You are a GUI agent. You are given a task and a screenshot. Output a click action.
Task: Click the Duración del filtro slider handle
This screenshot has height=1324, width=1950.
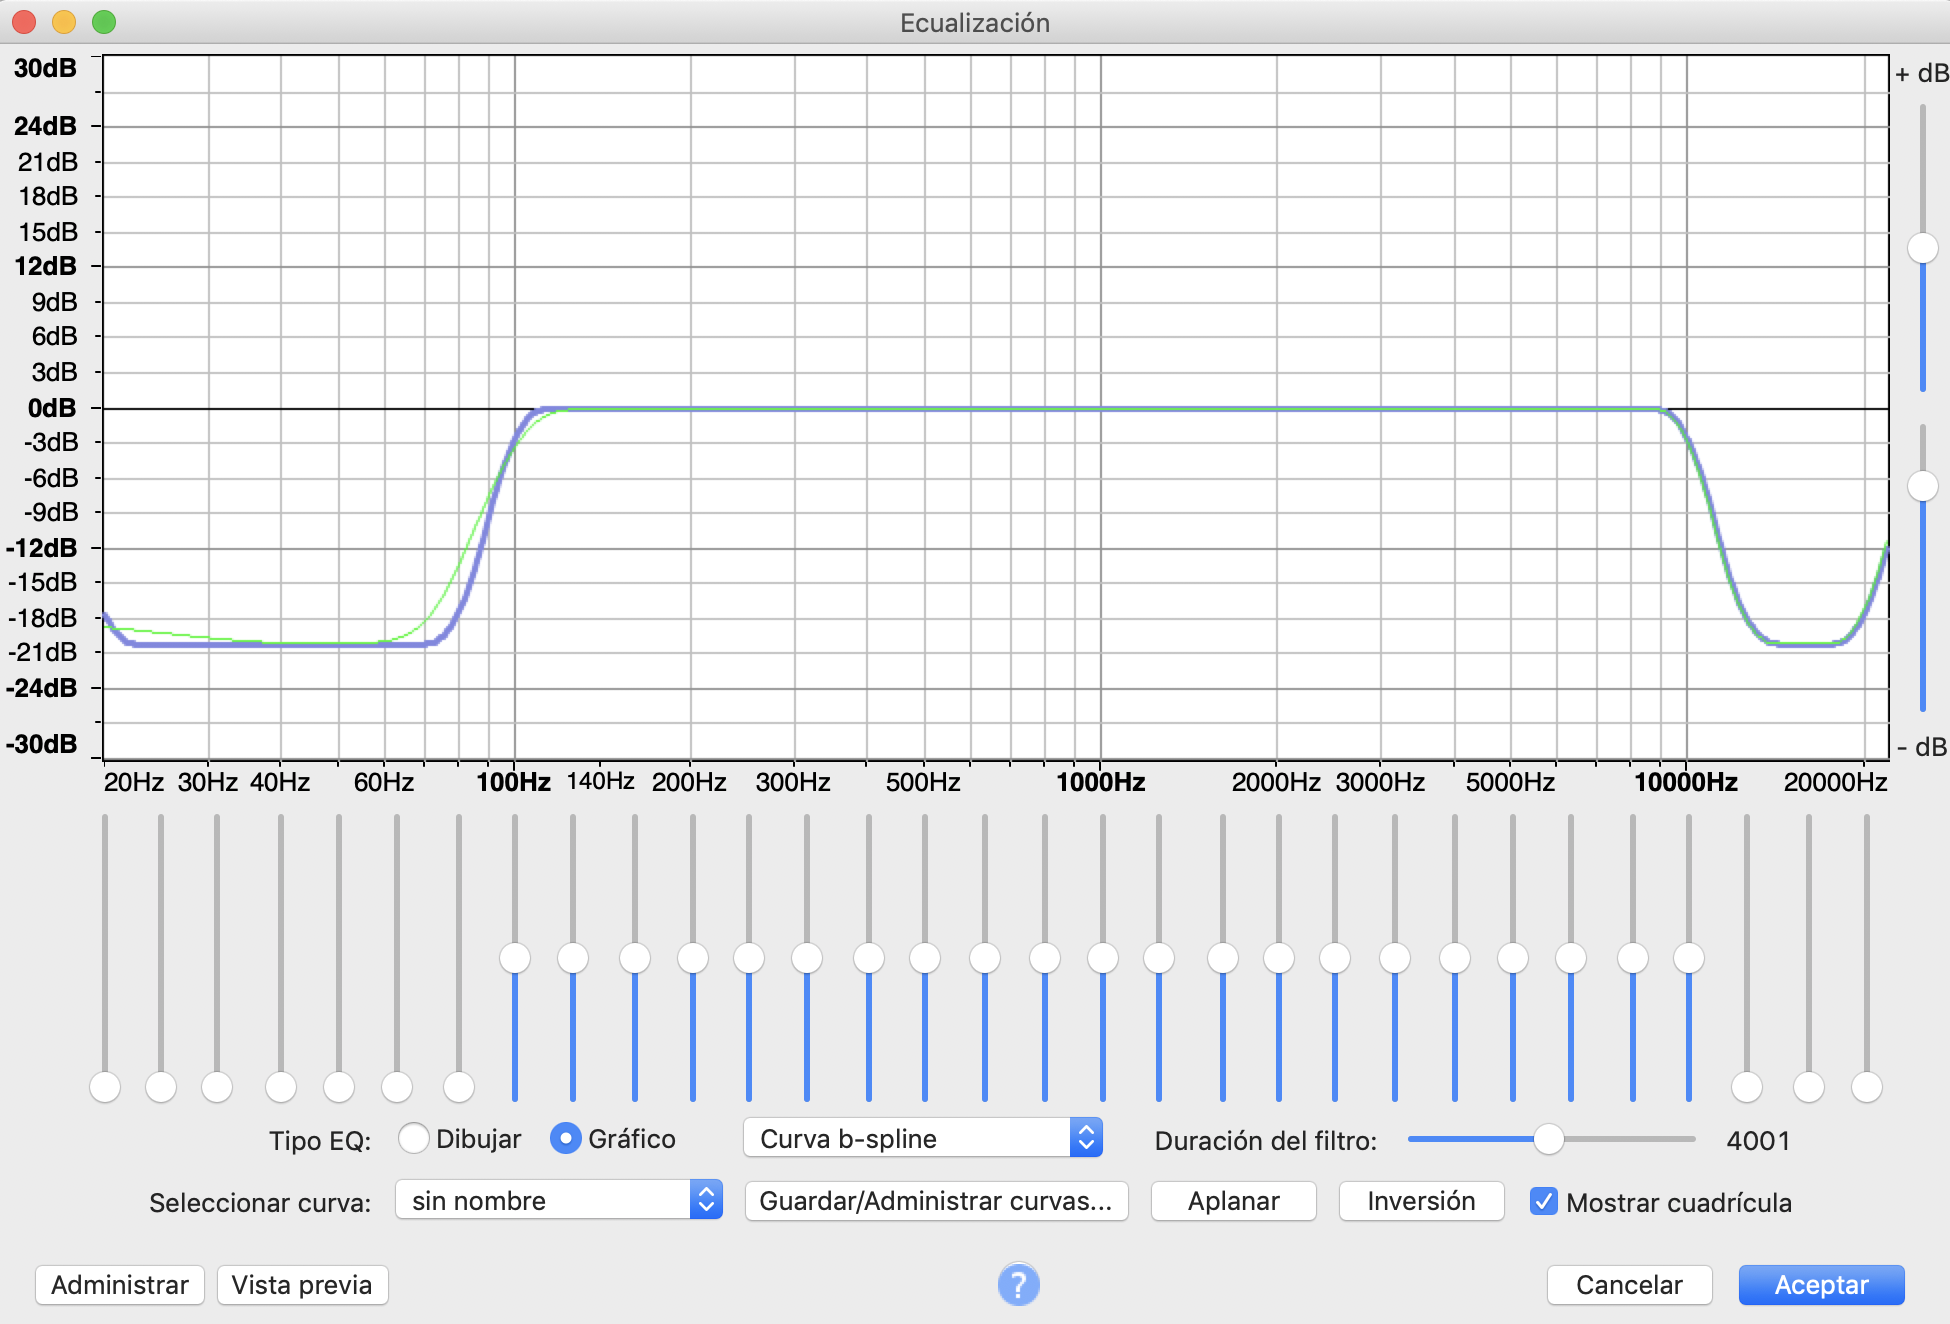point(1548,1139)
